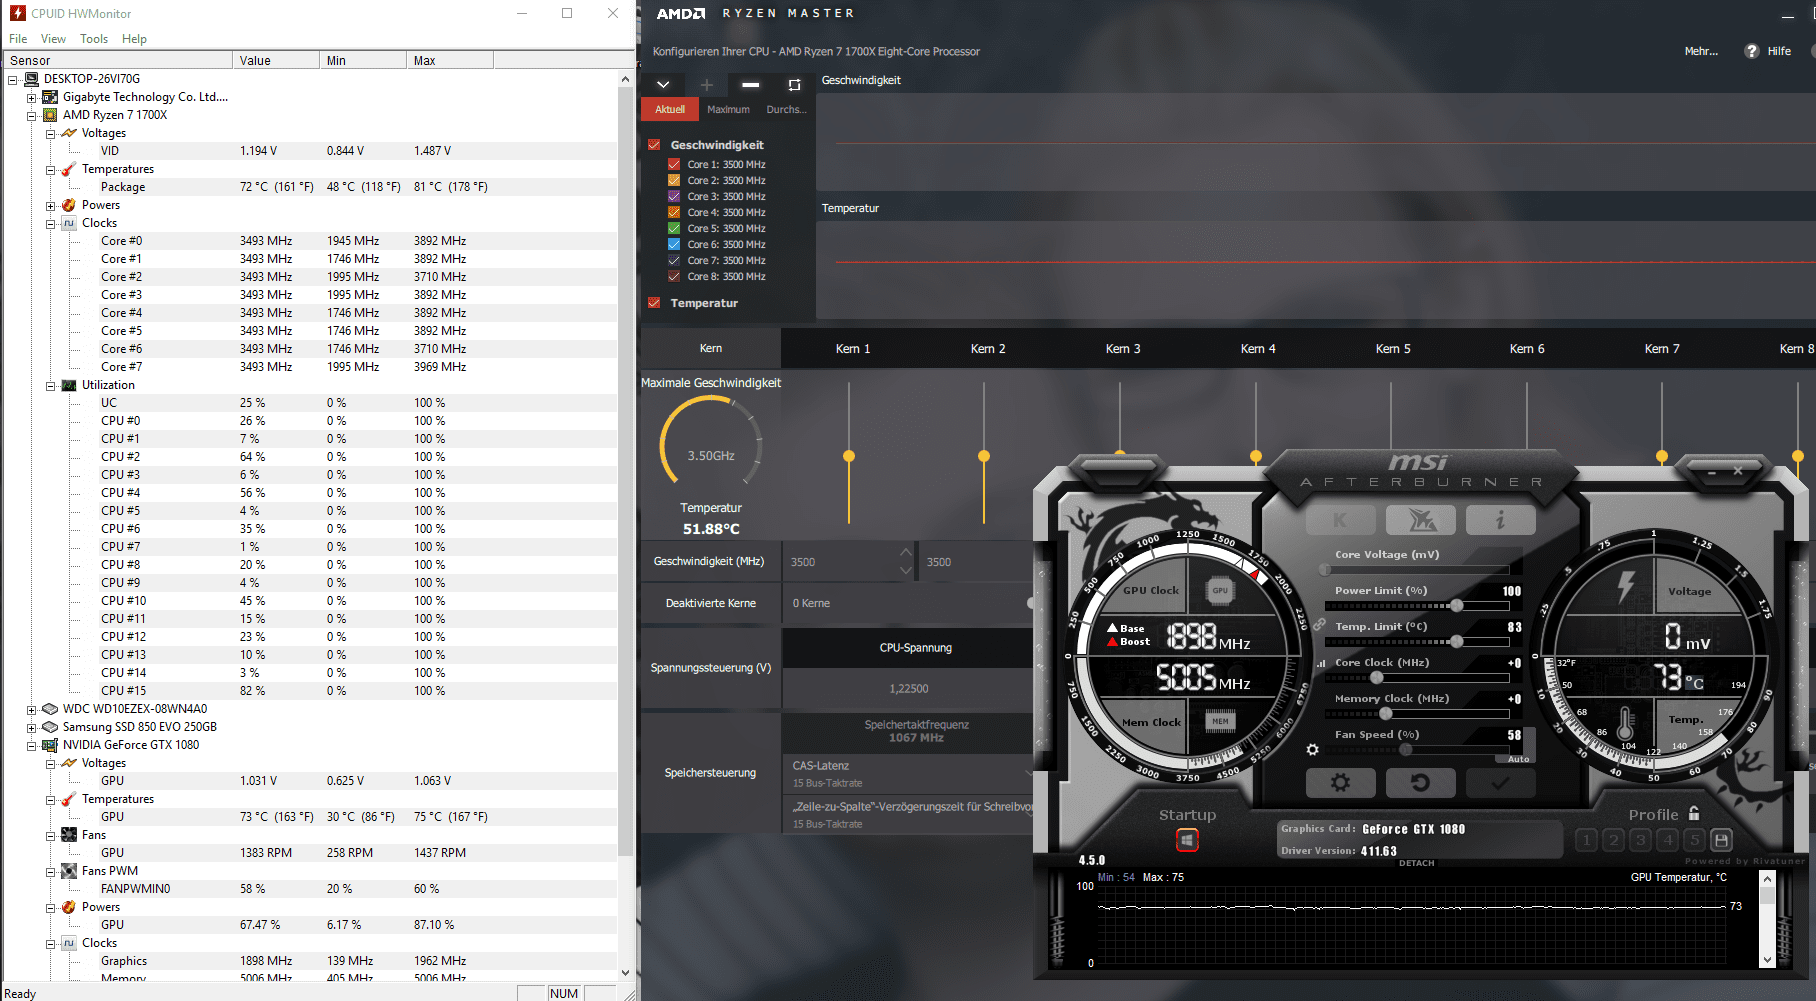
Task: Collapse AMD Ryzen 7 1700X node
Action: coord(31,116)
